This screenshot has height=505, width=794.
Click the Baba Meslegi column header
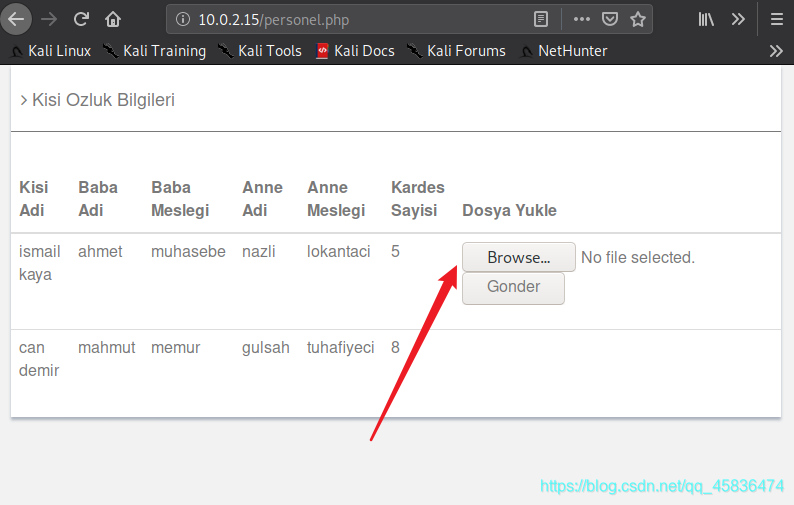tap(180, 199)
